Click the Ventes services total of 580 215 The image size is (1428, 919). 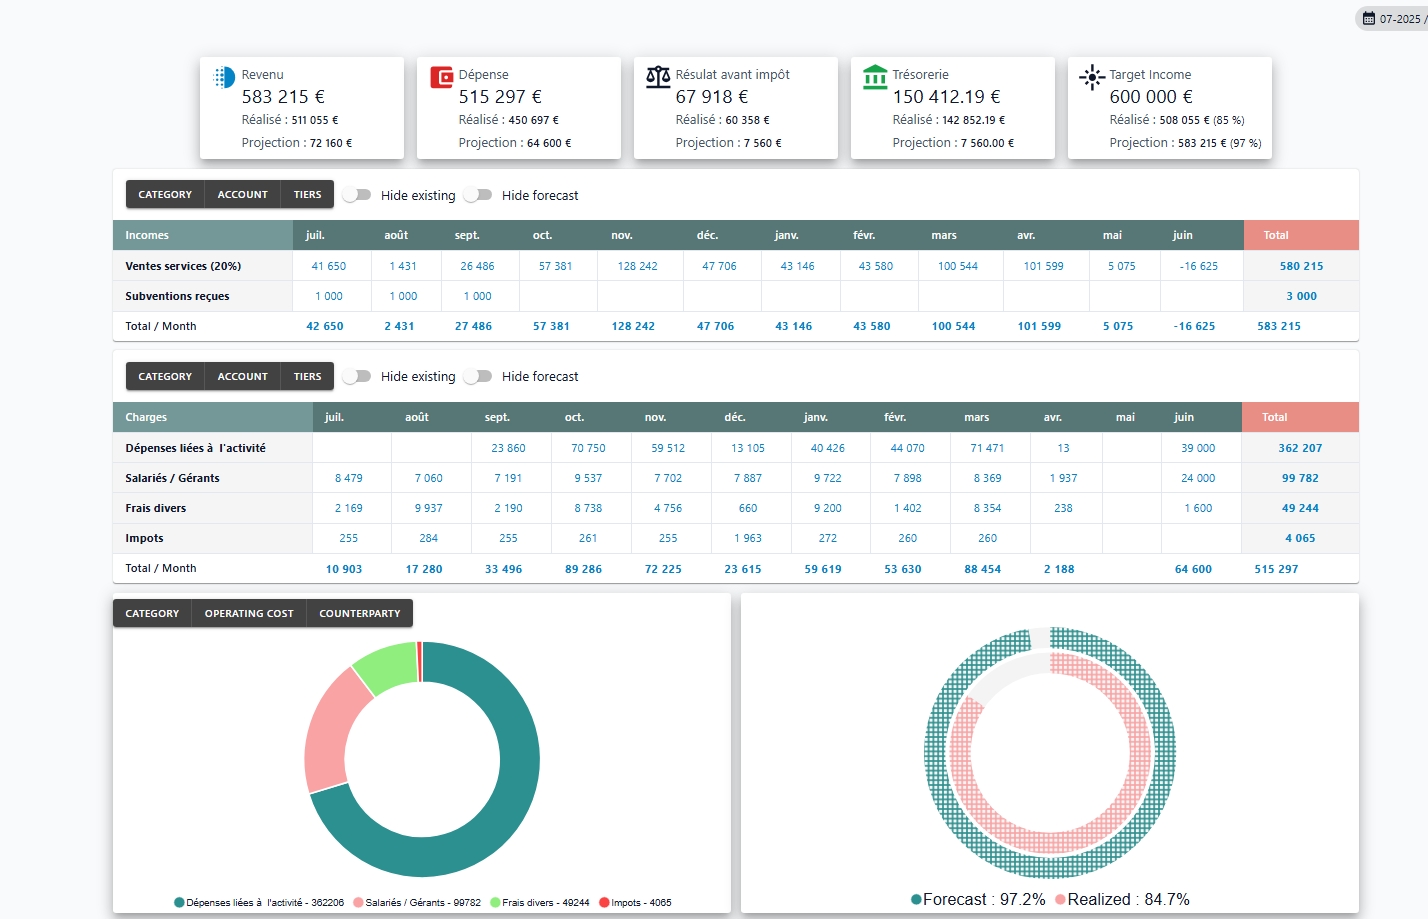(1302, 266)
